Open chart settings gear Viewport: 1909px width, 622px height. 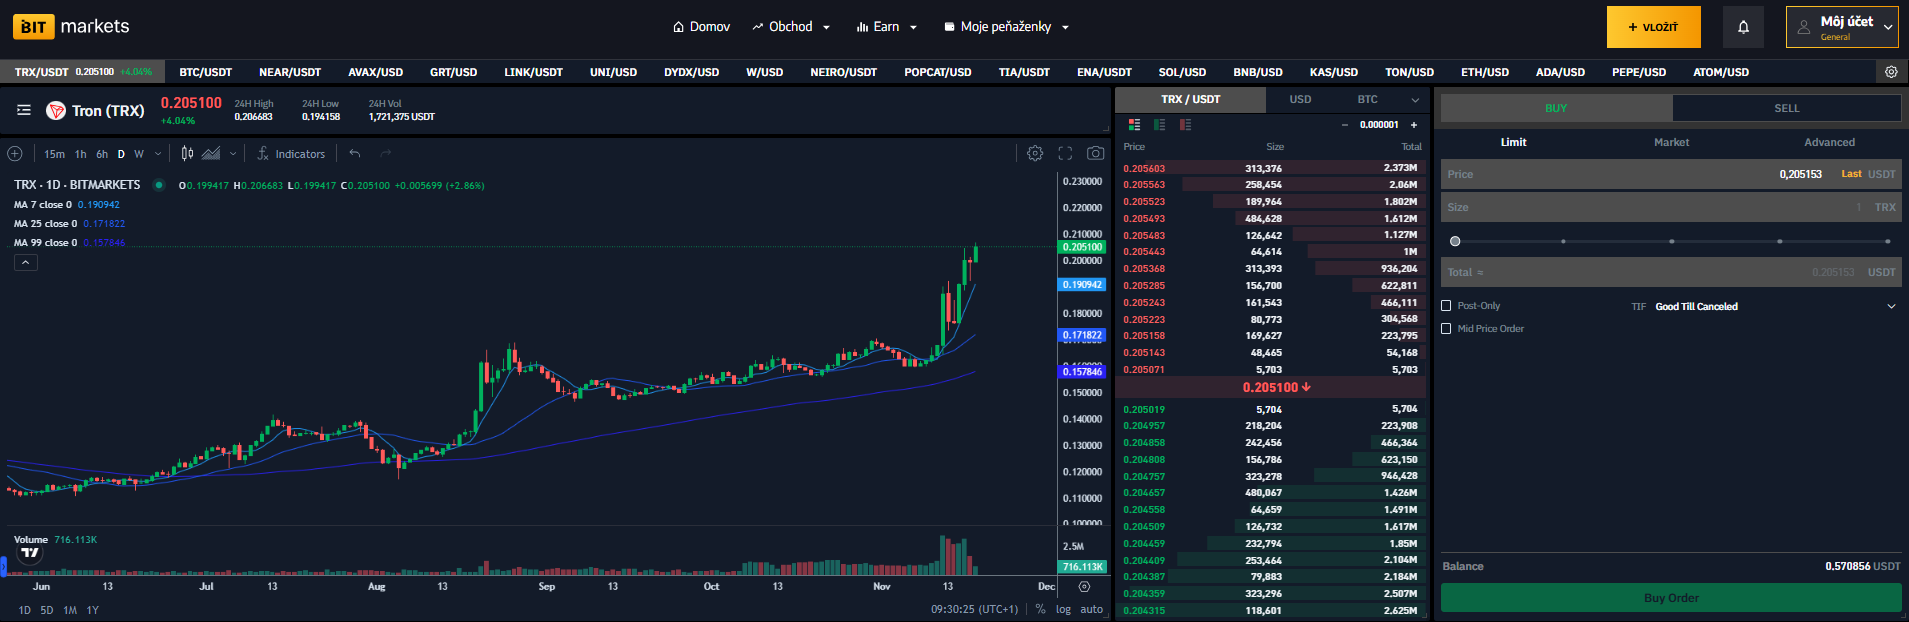[1035, 153]
